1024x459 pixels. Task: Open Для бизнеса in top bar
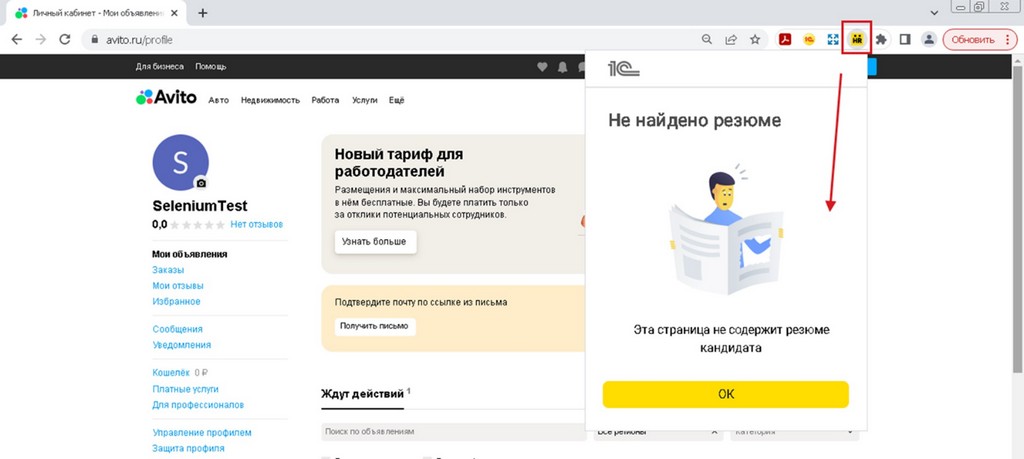(160, 67)
